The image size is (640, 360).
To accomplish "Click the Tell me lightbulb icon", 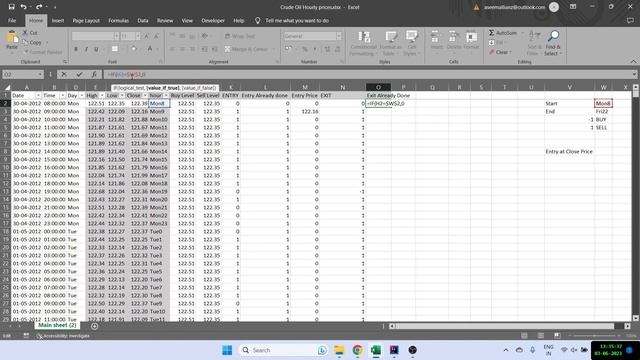I will (x=258, y=20).
